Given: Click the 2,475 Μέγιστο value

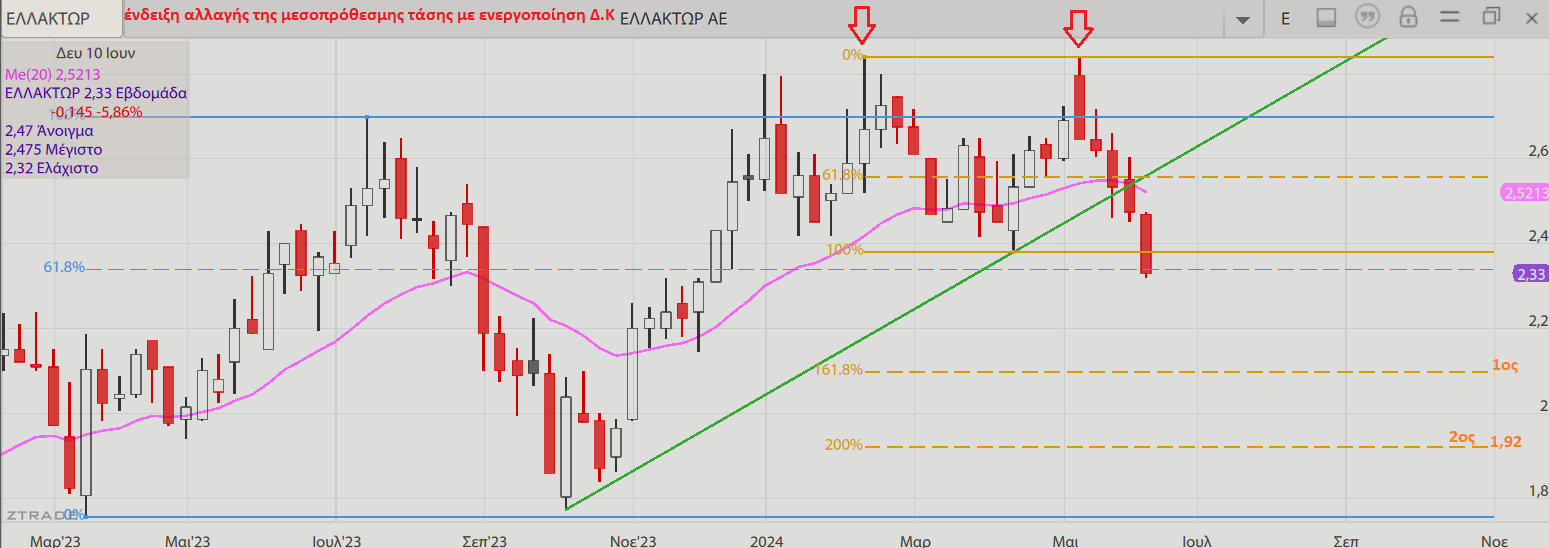Looking at the screenshot, I should tap(53, 149).
